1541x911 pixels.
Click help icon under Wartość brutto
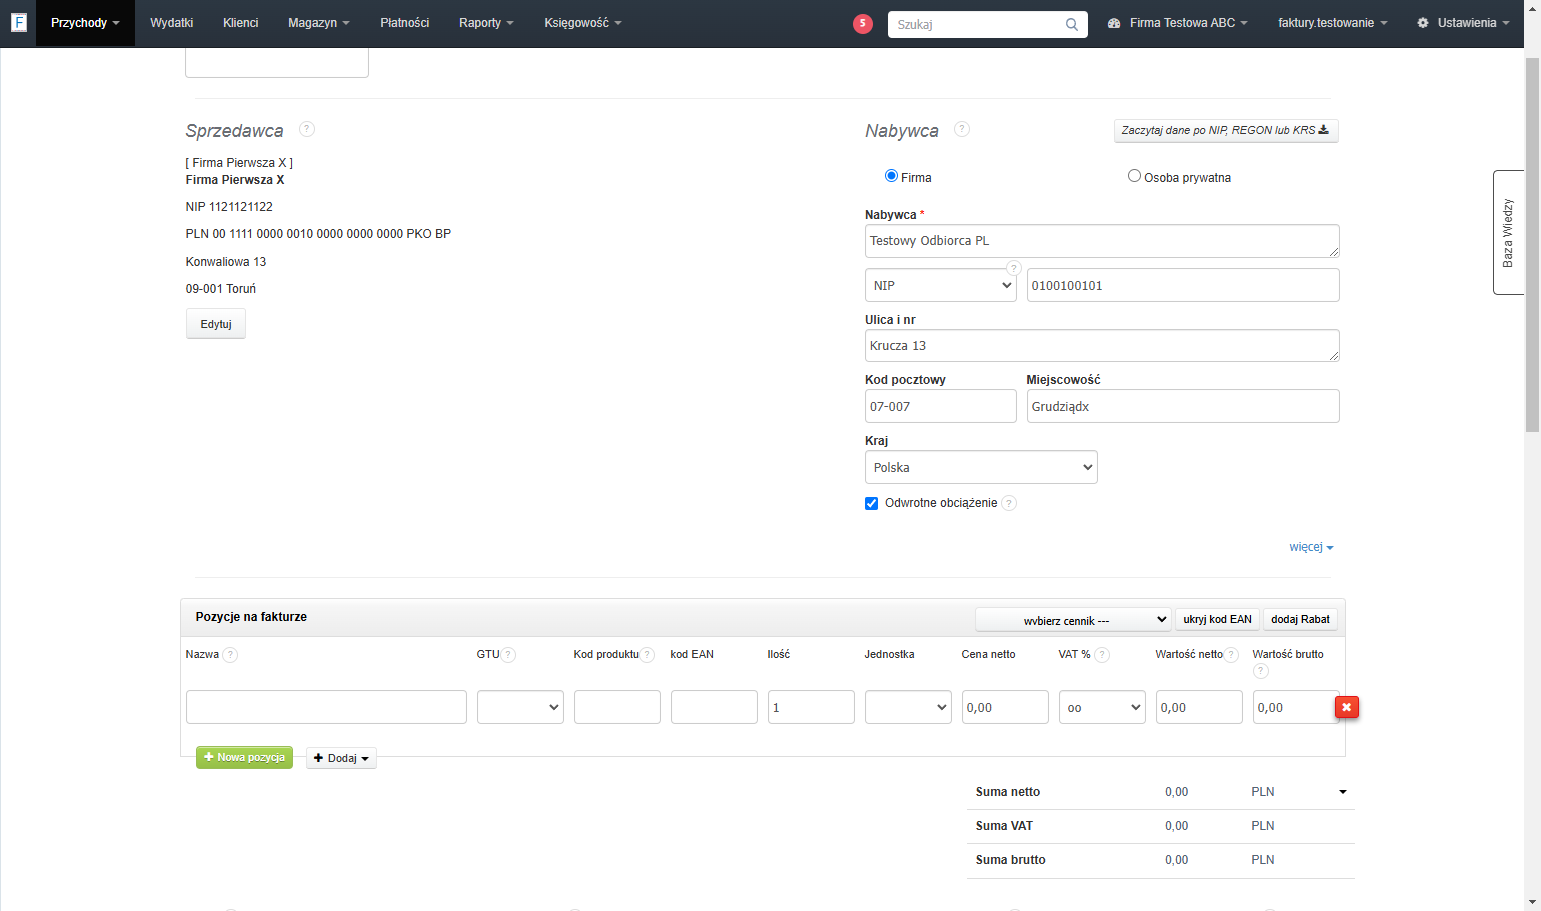(x=1260, y=671)
